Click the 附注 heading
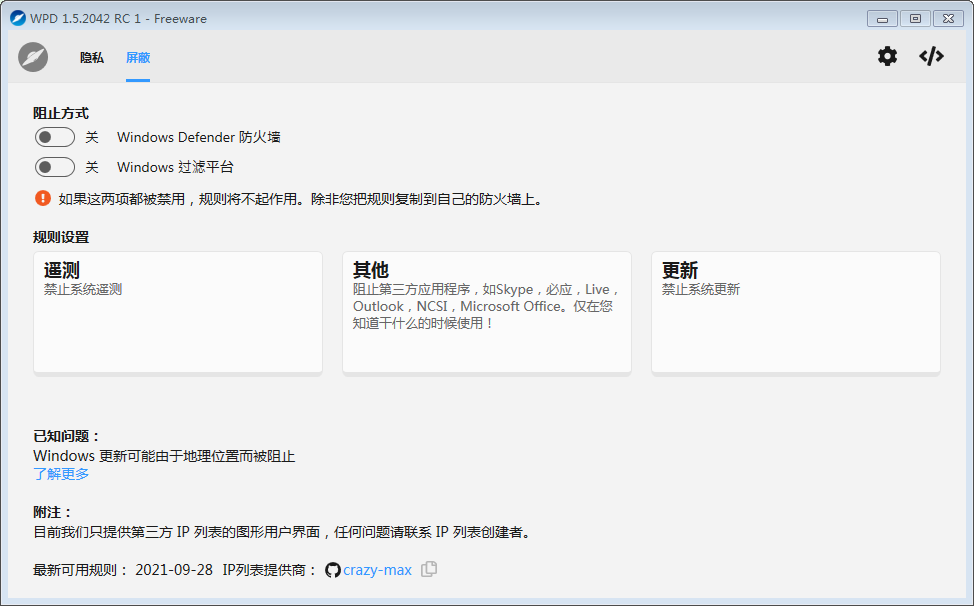 53,512
